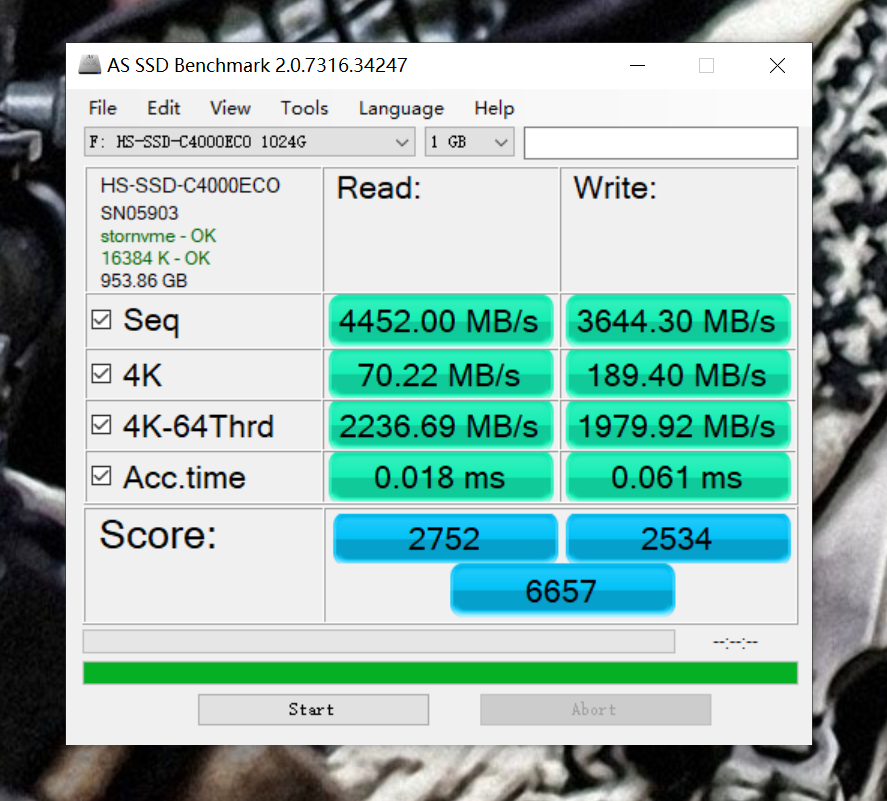The height and width of the screenshot is (801, 887).
Task: Minimize the AS SSD Benchmark window
Action: [x=638, y=66]
